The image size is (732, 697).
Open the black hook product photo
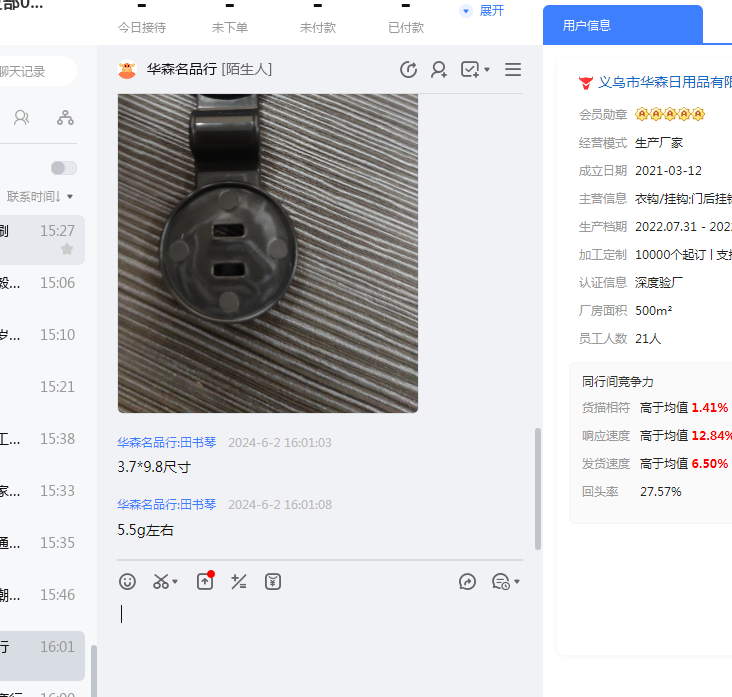click(x=267, y=253)
